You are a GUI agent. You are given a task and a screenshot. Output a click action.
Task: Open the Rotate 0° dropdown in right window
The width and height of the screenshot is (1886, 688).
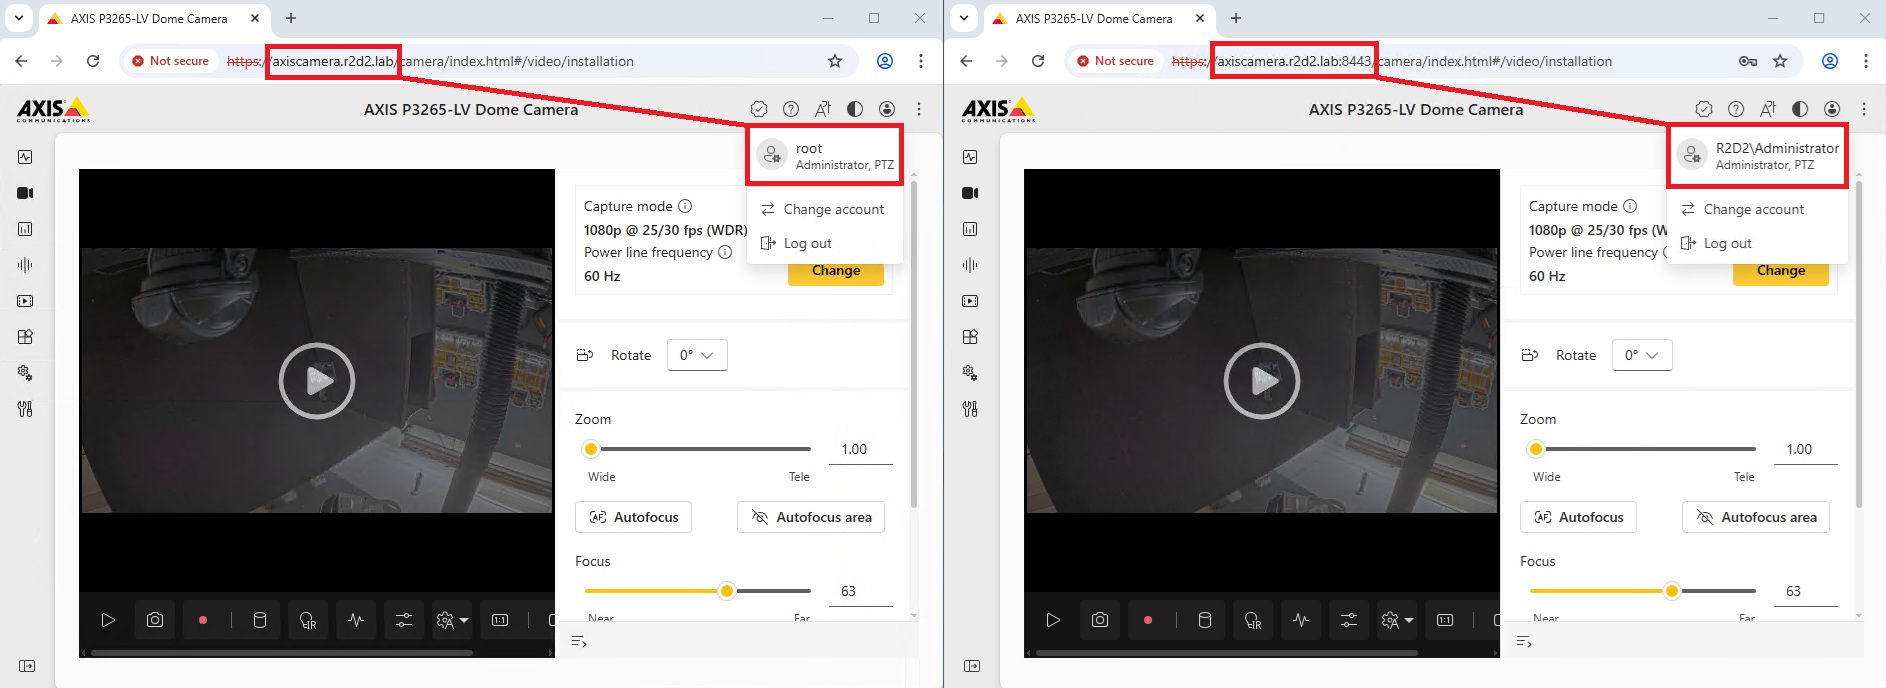tap(1641, 355)
